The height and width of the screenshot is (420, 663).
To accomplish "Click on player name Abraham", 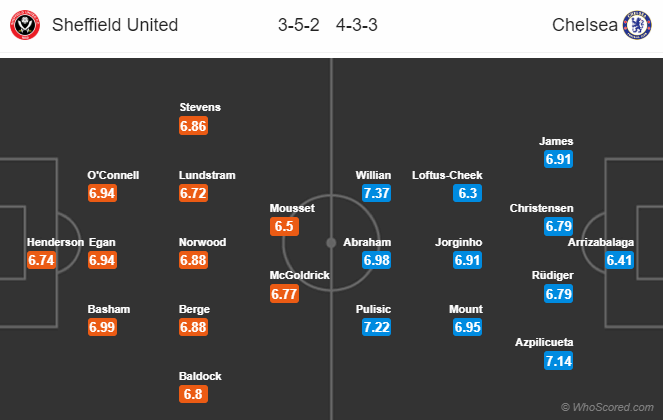I will tap(367, 242).
